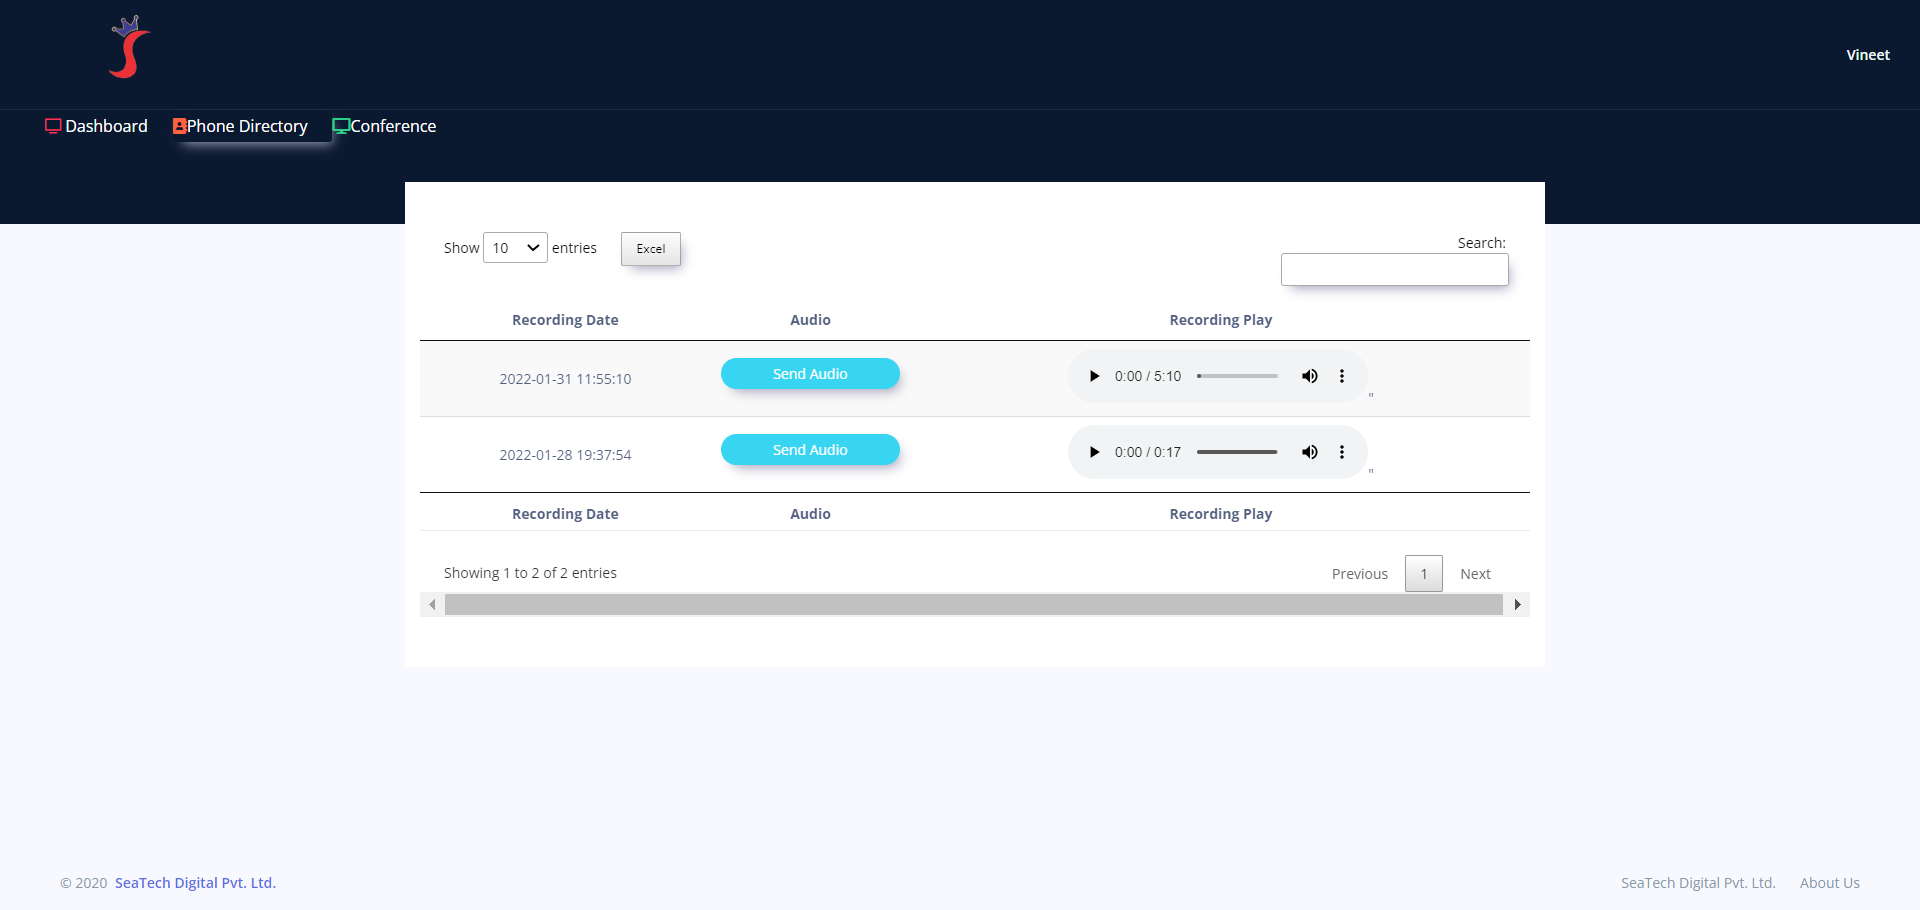Image resolution: width=1920 pixels, height=910 pixels.
Task: Open the Phone Directory menu
Action: pyautogui.click(x=240, y=126)
